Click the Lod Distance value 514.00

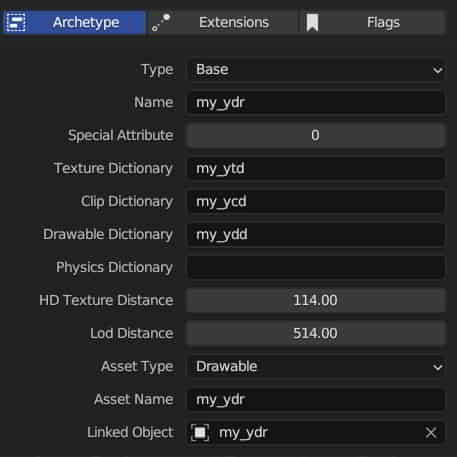point(316,333)
